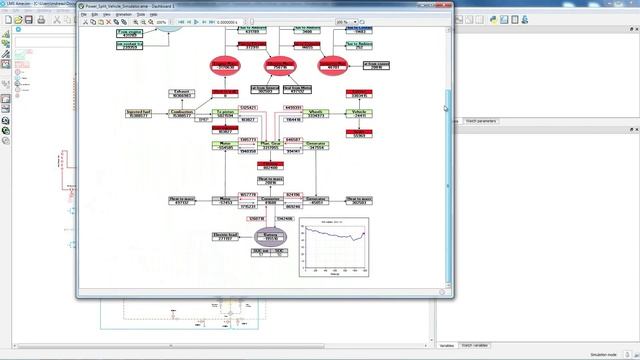This screenshot has width=640, height=360.
Task: Step animation one frame back
Action: (189, 22)
